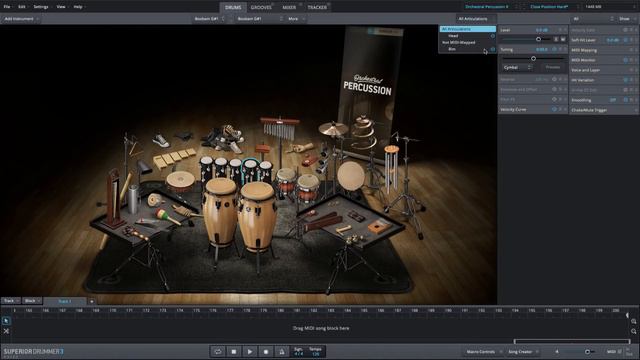Toggle the Velocity Curve power button
Viewport: 640px width, 360px height.
(554, 109)
